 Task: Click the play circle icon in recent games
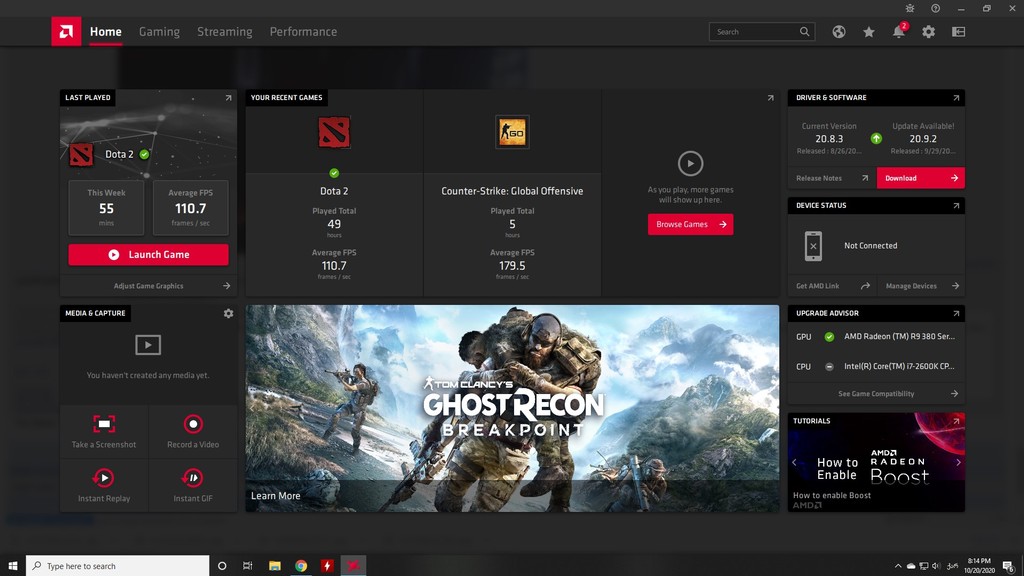[690, 163]
